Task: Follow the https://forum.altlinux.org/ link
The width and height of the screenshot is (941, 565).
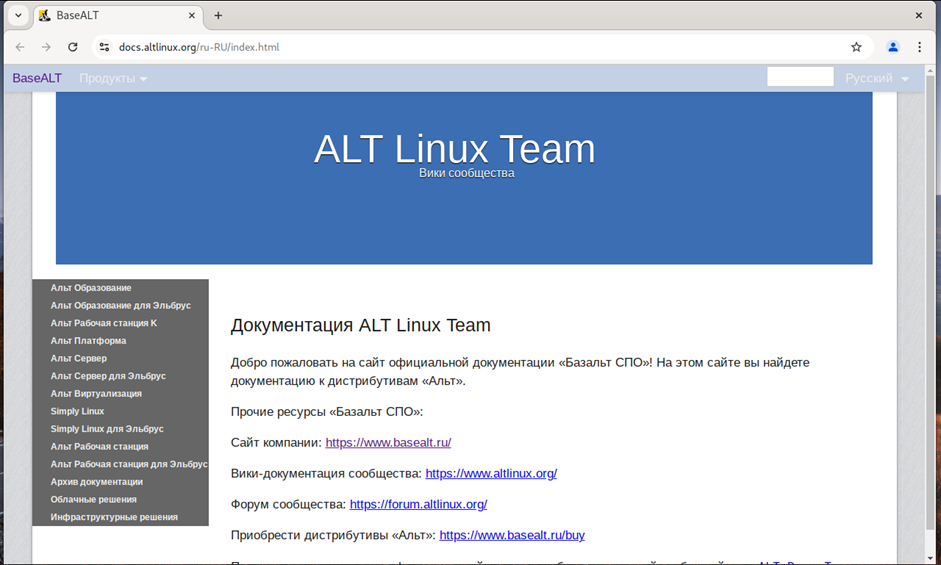Action: (x=418, y=504)
